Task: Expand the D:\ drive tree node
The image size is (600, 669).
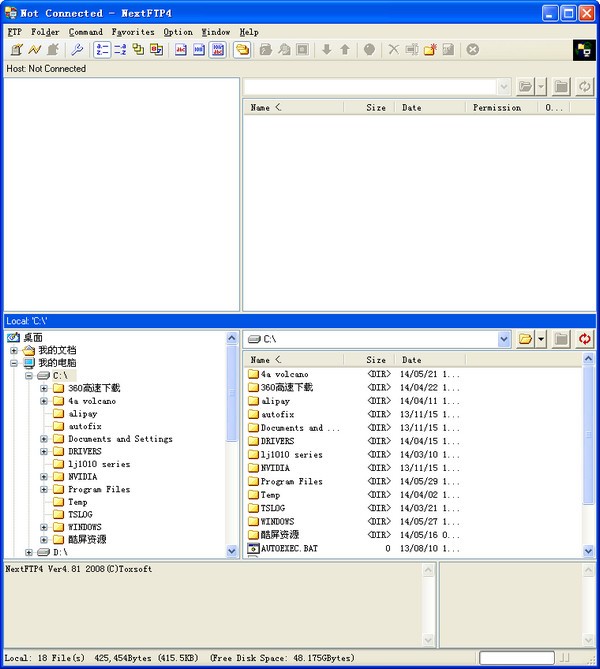Action: pos(29,552)
